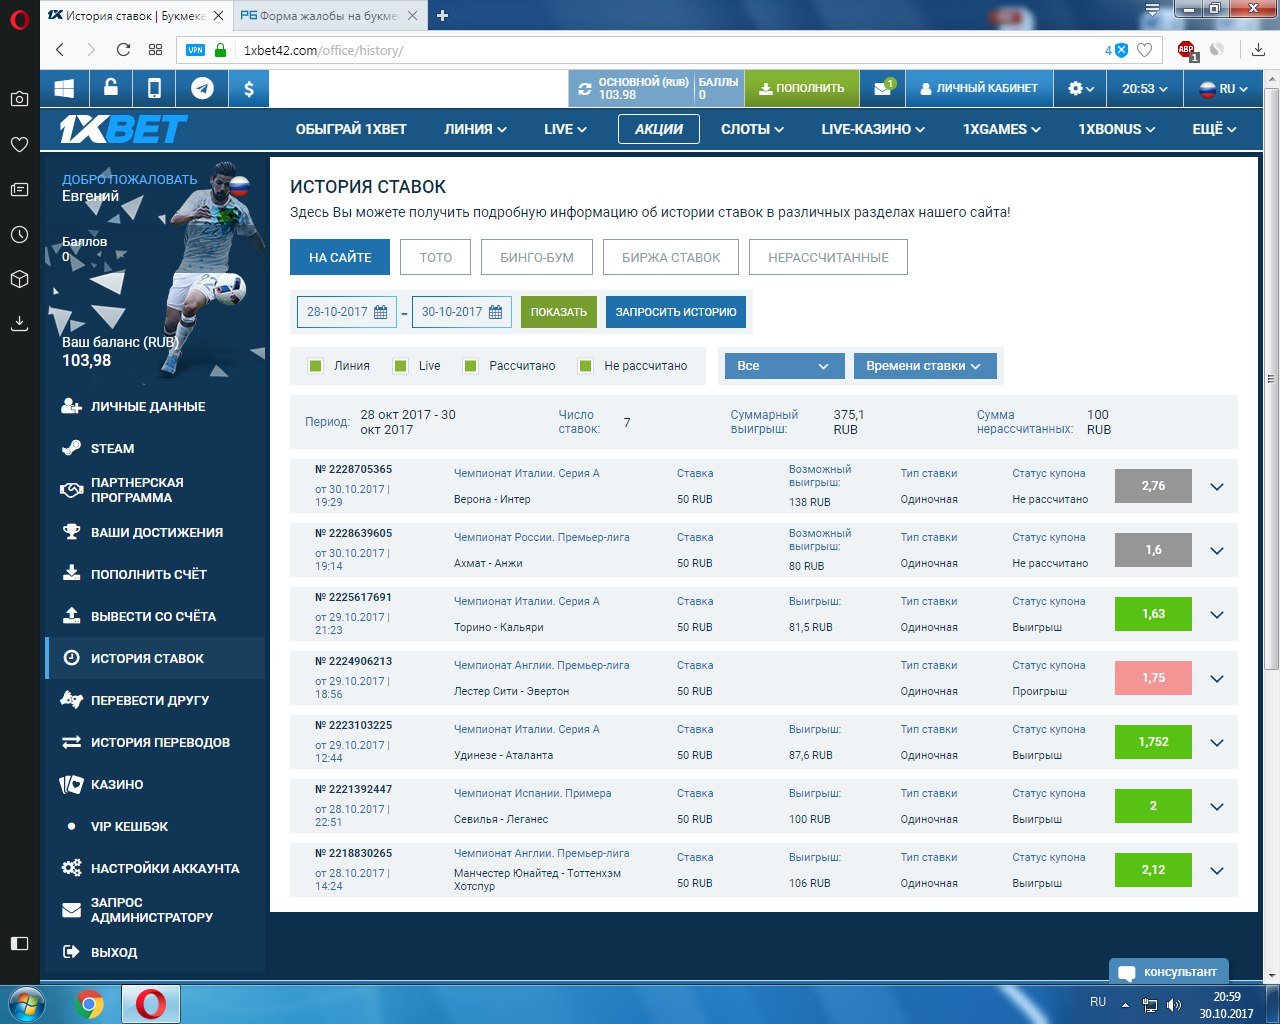1280x1024 pixels.
Task: Expand bet Удинезе - Аталанта details
Action: point(1217,743)
